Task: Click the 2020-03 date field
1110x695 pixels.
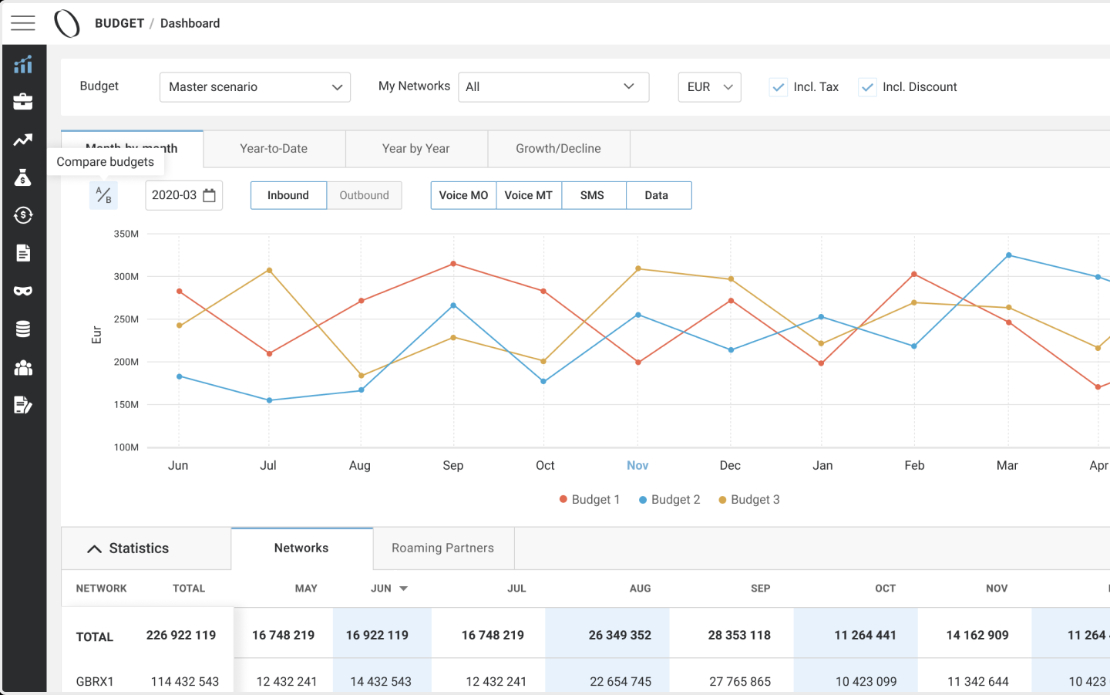Action: 184,195
